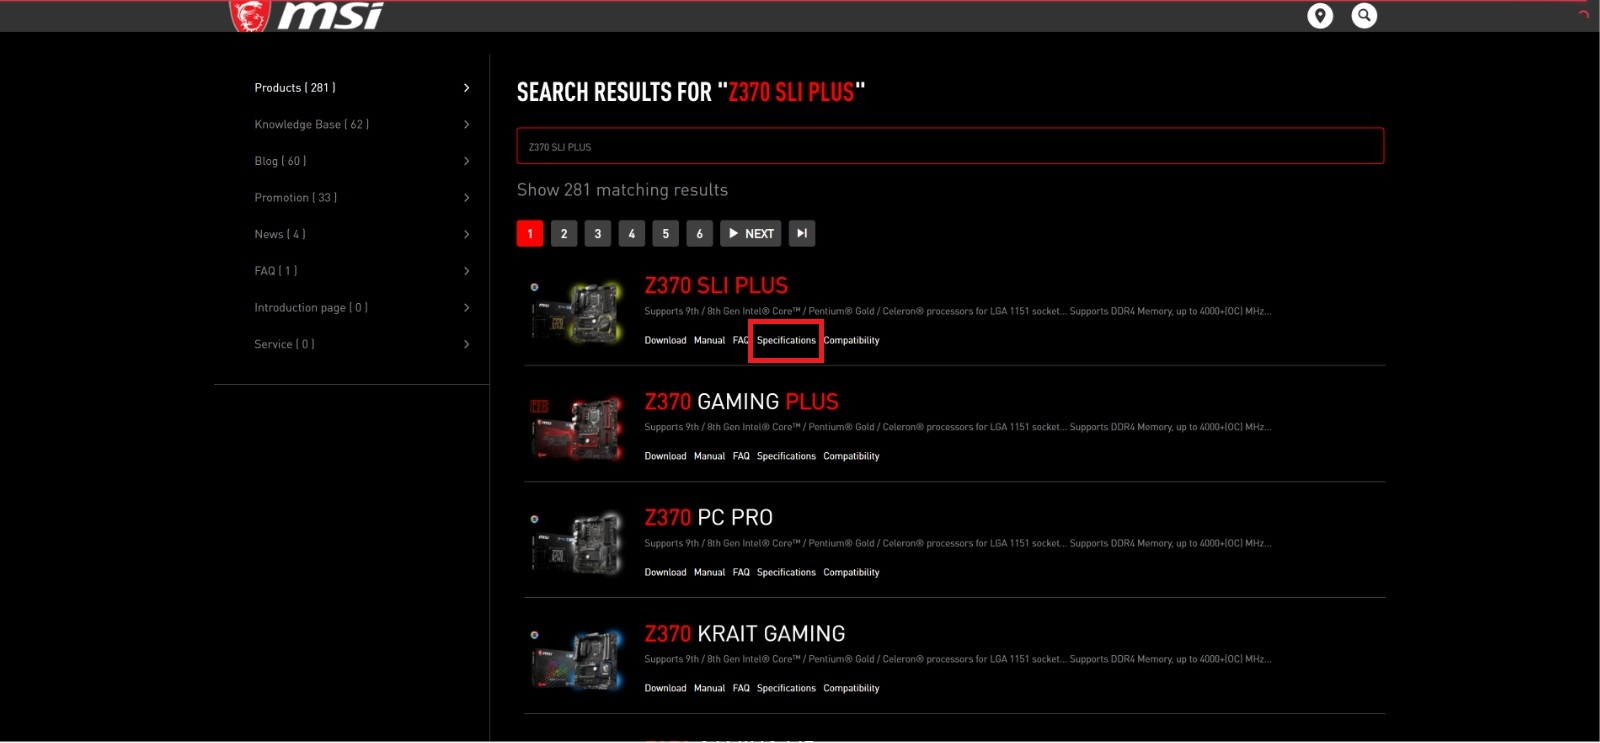The image size is (1600, 743).
Task: Open Manual for Z370 PC PRO
Action: pyautogui.click(x=709, y=573)
